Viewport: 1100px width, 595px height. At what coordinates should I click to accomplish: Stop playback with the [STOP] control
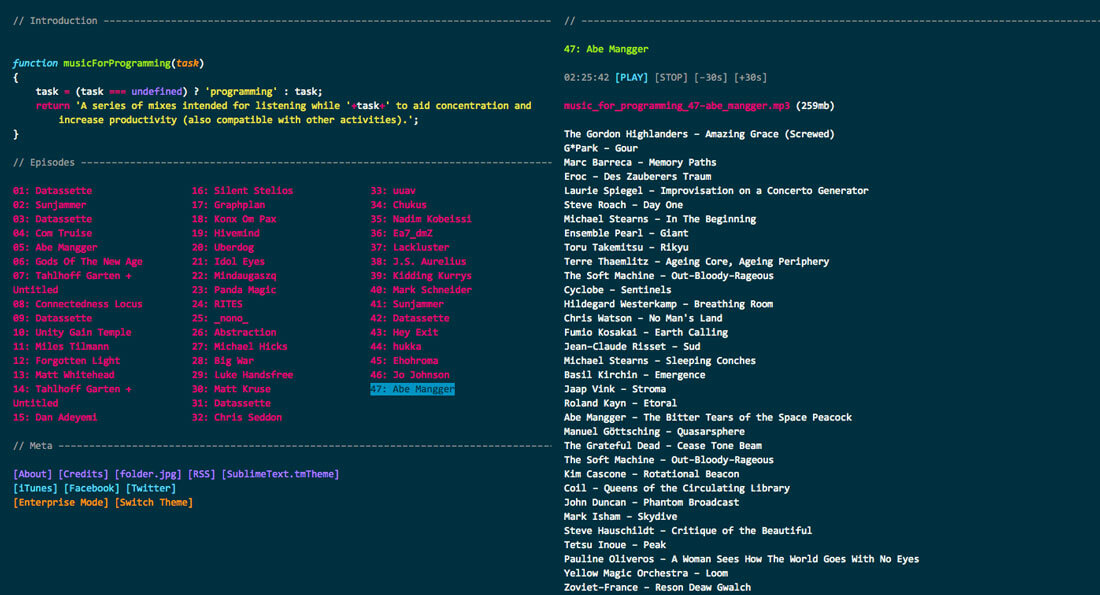[671, 77]
